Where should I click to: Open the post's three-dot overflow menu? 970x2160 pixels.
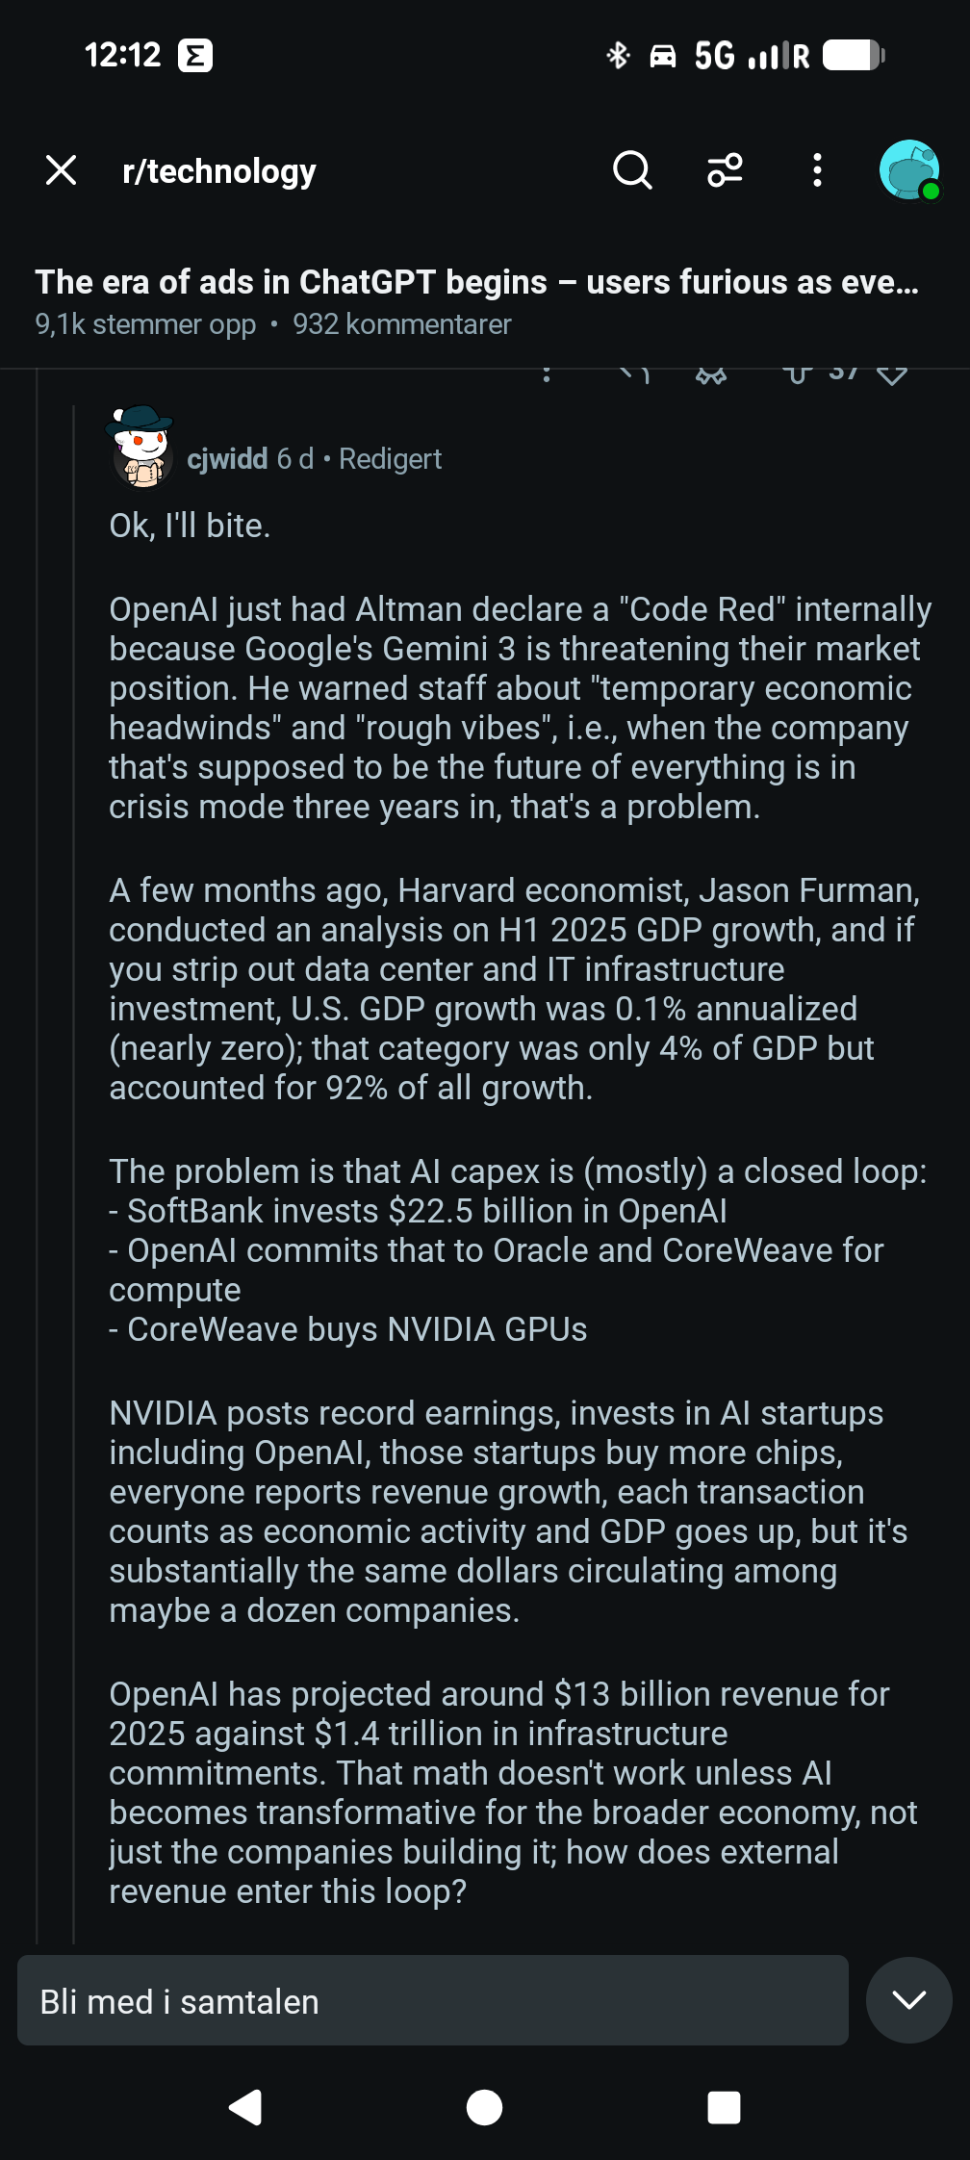point(818,171)
